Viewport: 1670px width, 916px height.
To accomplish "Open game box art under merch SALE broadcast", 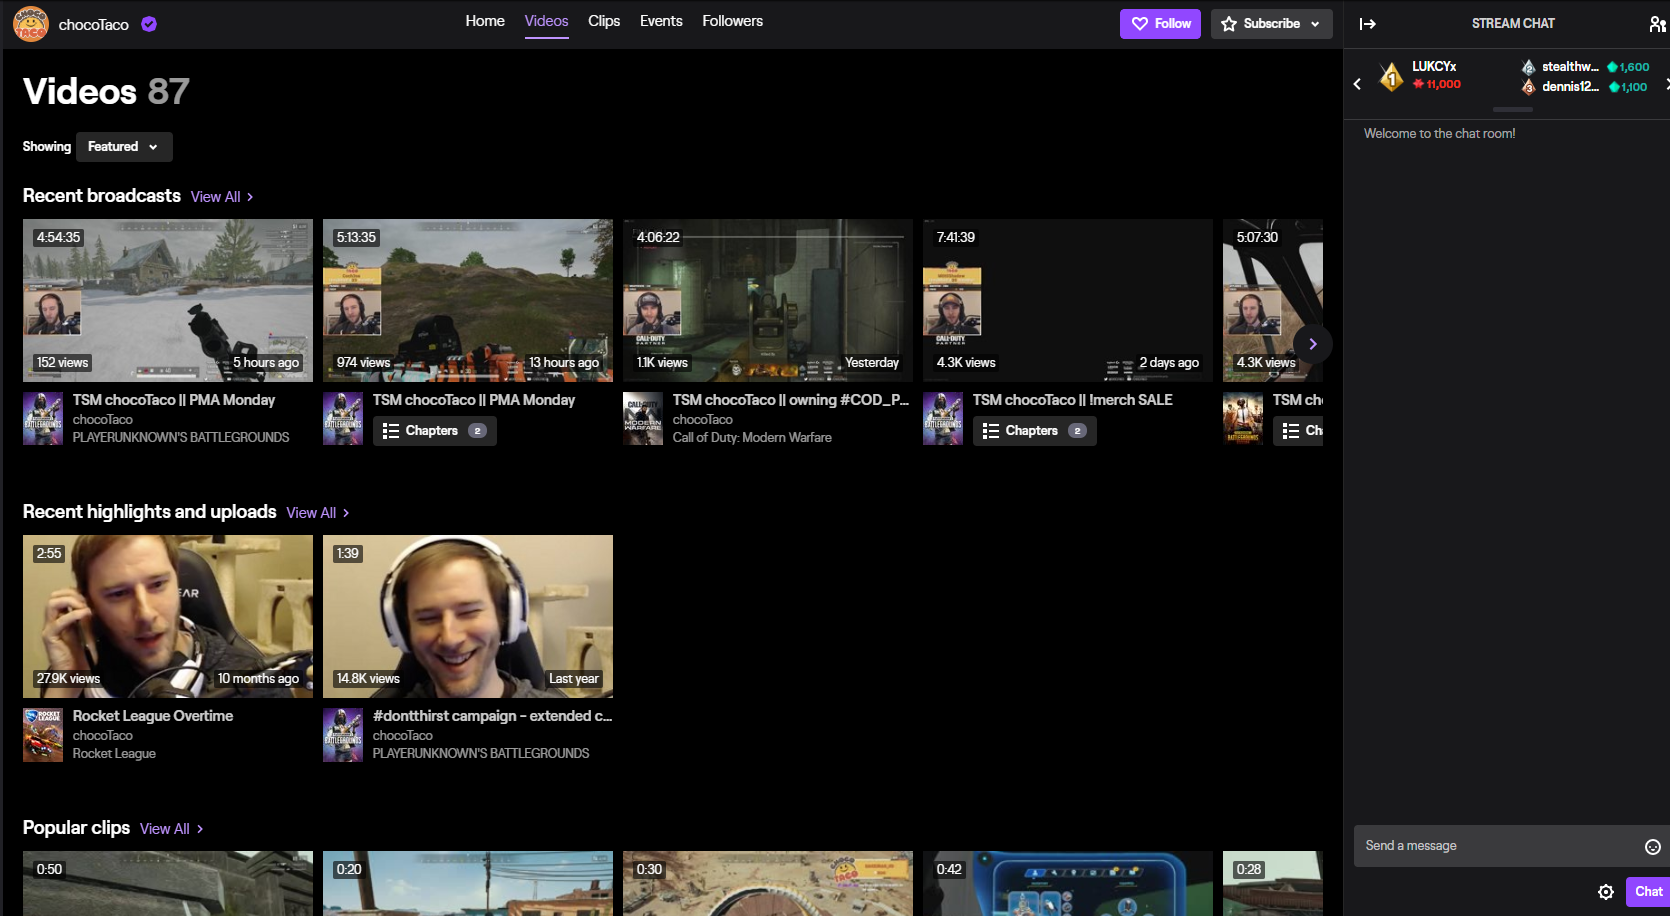I will pyautogui.click(x=943, y=419).
